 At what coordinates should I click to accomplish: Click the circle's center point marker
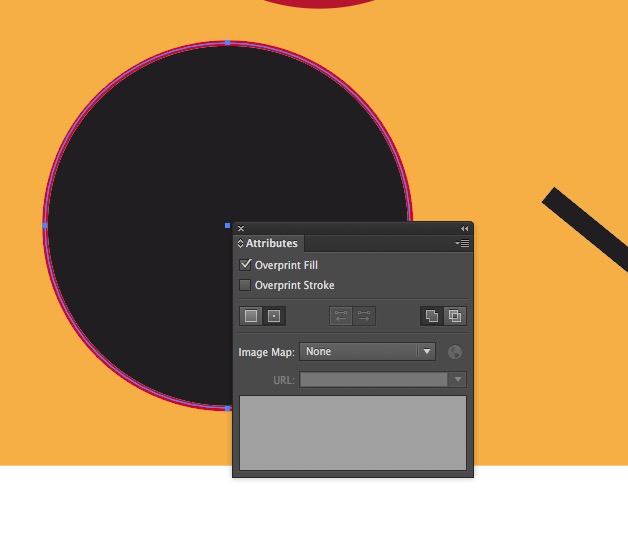point(227,225)
